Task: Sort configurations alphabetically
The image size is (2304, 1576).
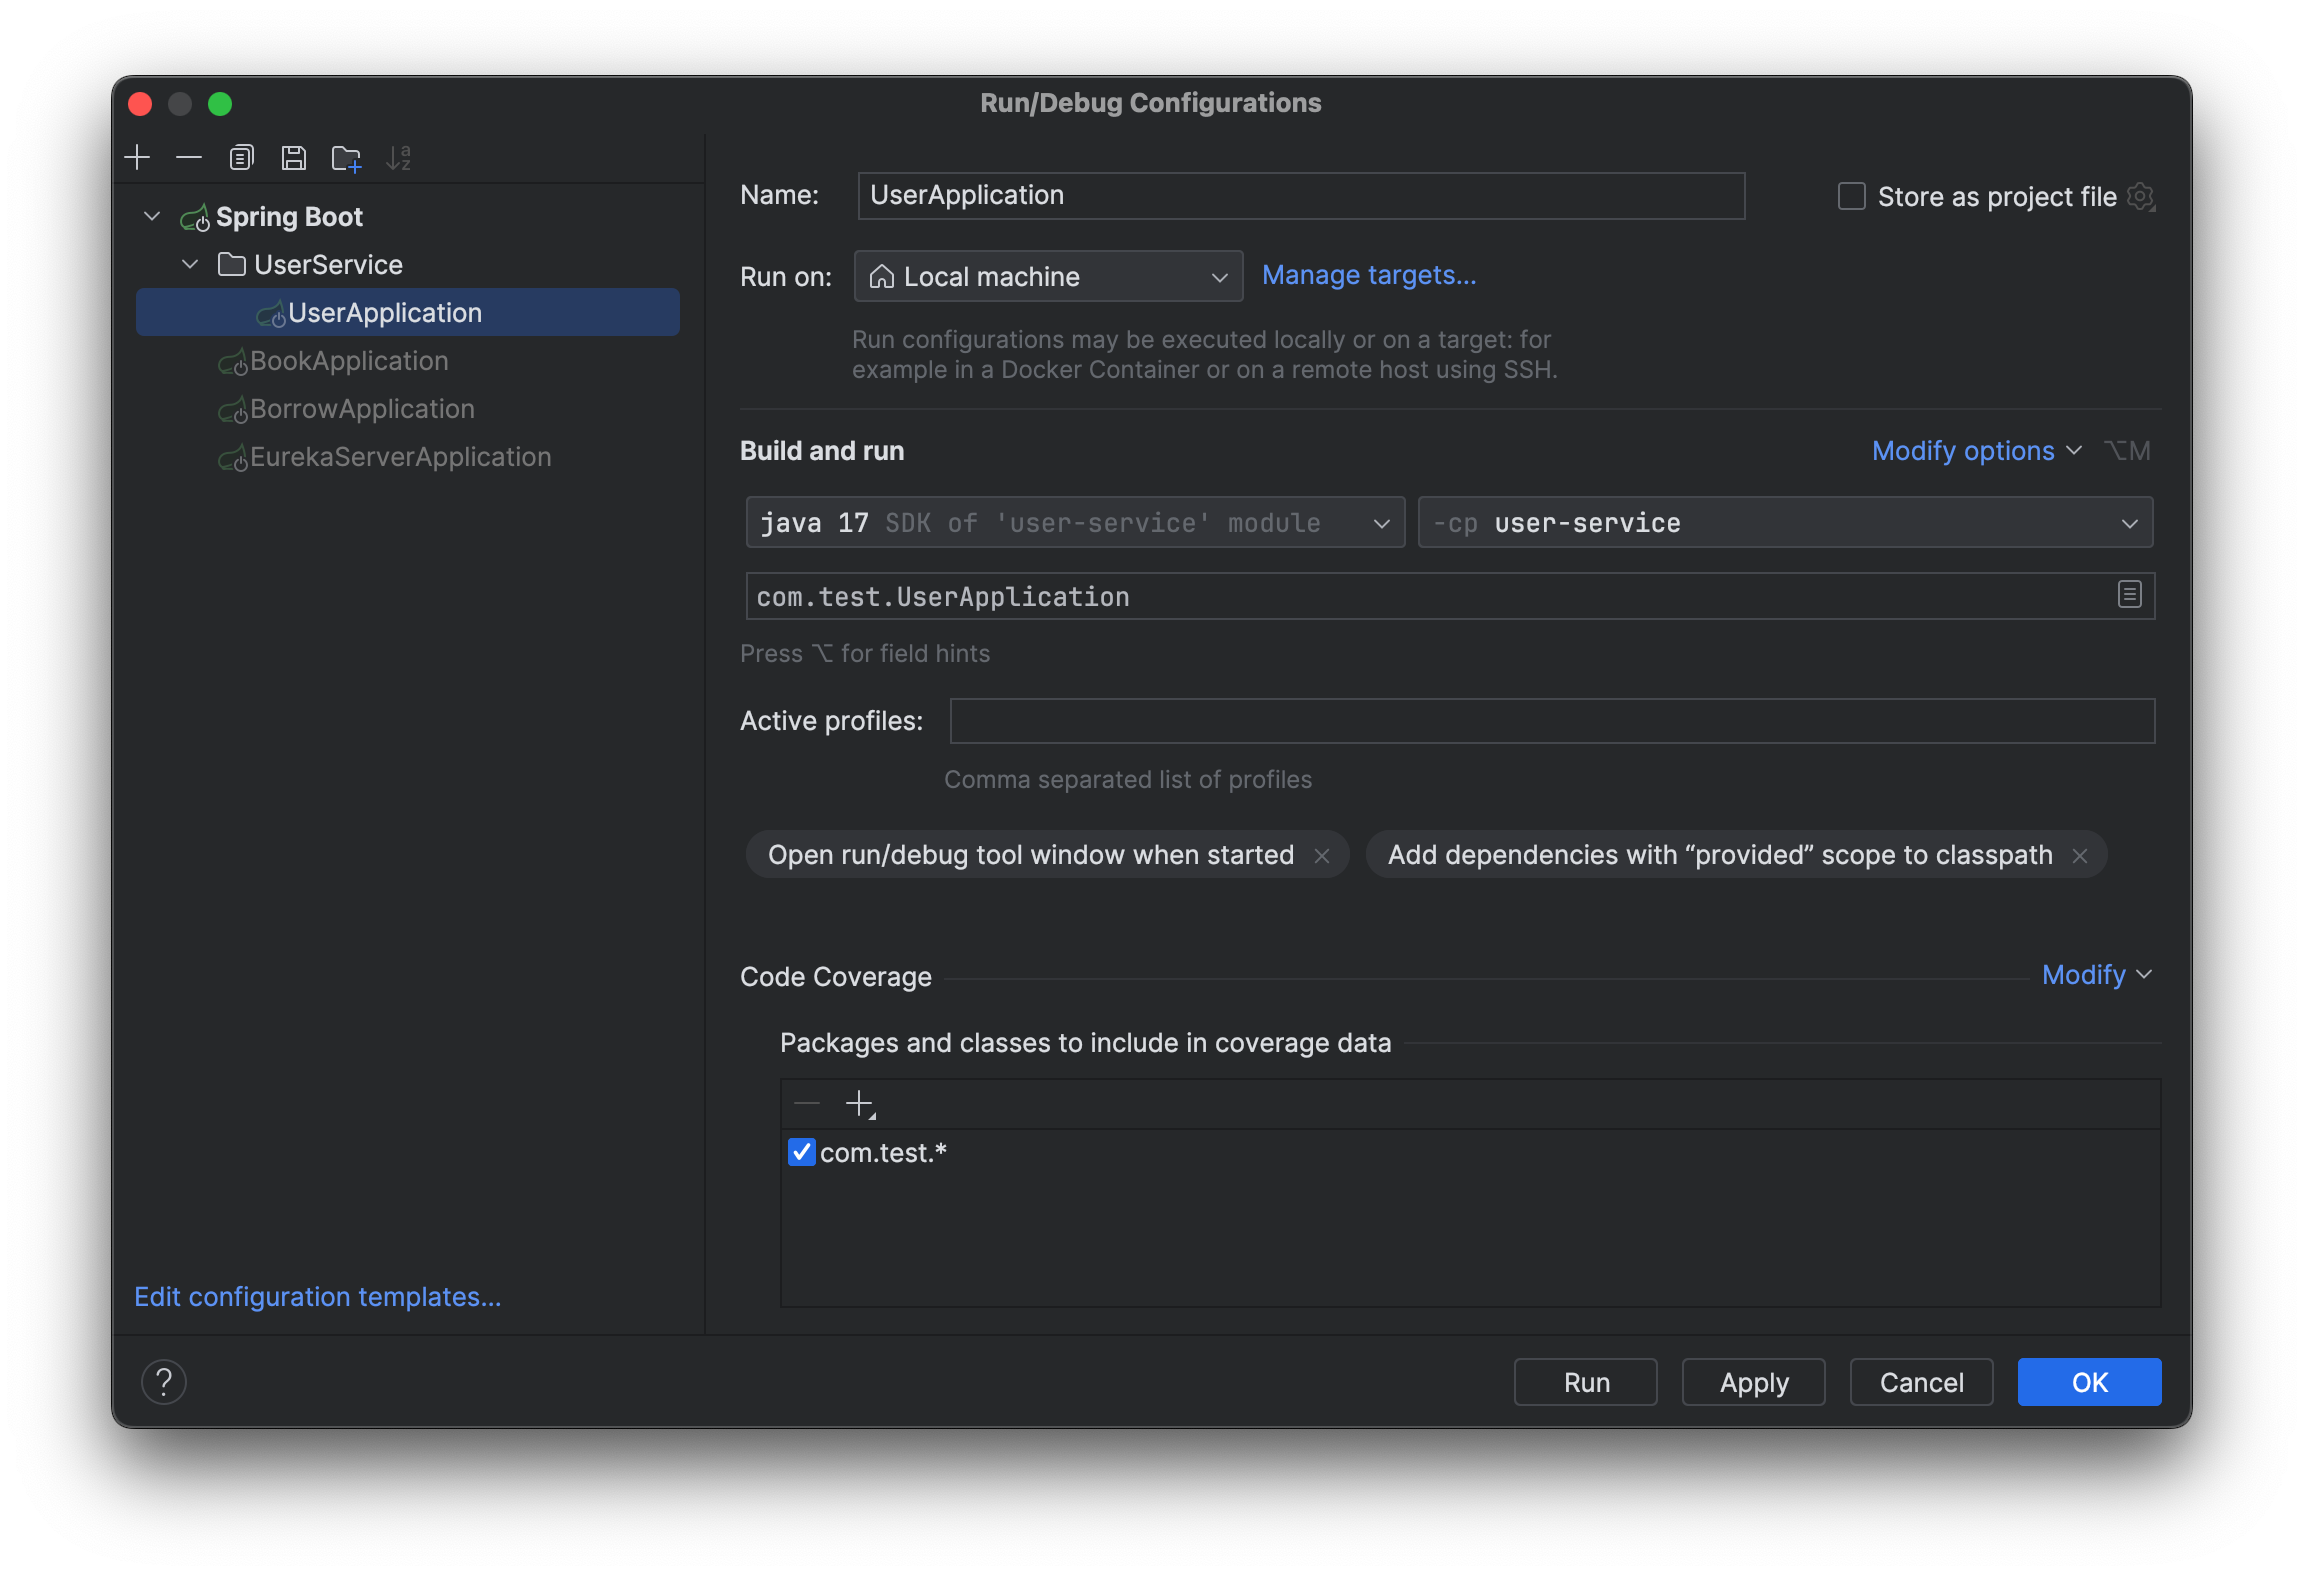Action: tap(400, 157)
